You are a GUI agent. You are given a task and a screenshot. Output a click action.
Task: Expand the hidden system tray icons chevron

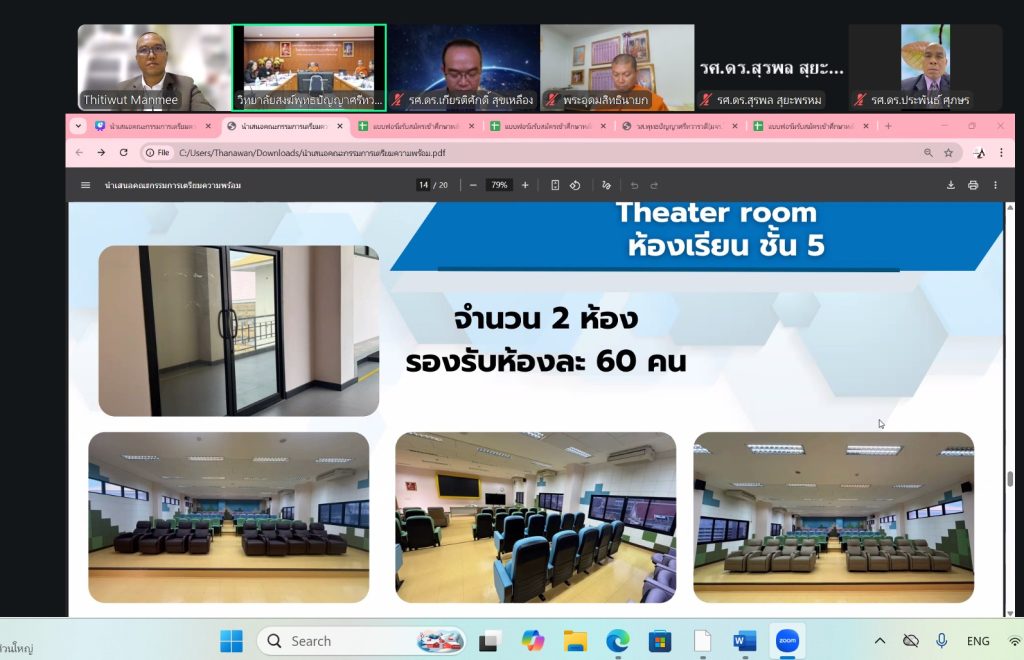pos(880,641)
